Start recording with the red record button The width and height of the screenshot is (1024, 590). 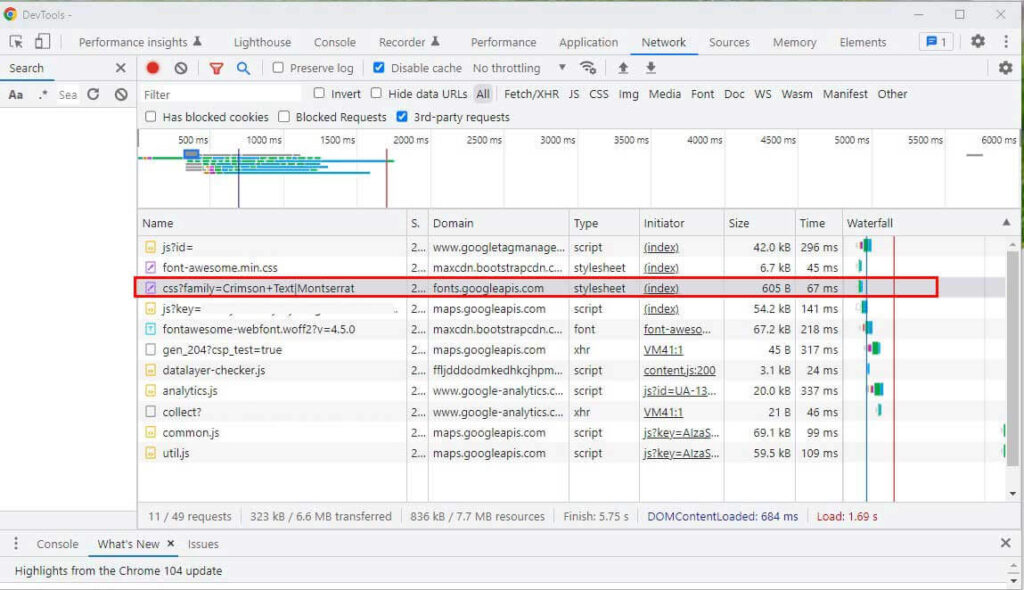point(151,68)
